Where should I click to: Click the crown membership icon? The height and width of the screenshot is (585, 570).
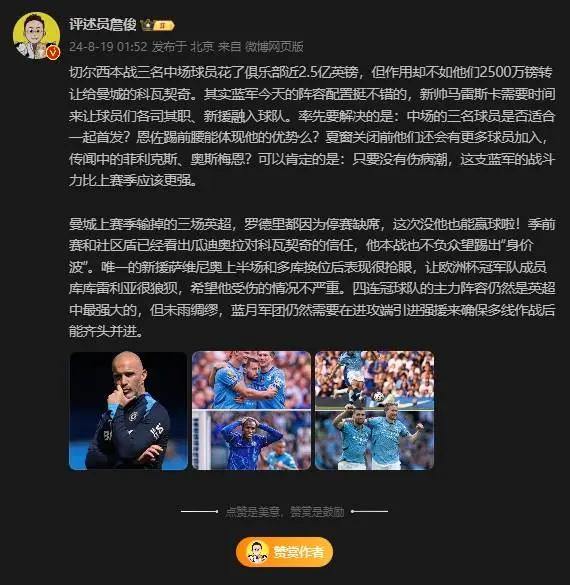(x=146, y=25)
